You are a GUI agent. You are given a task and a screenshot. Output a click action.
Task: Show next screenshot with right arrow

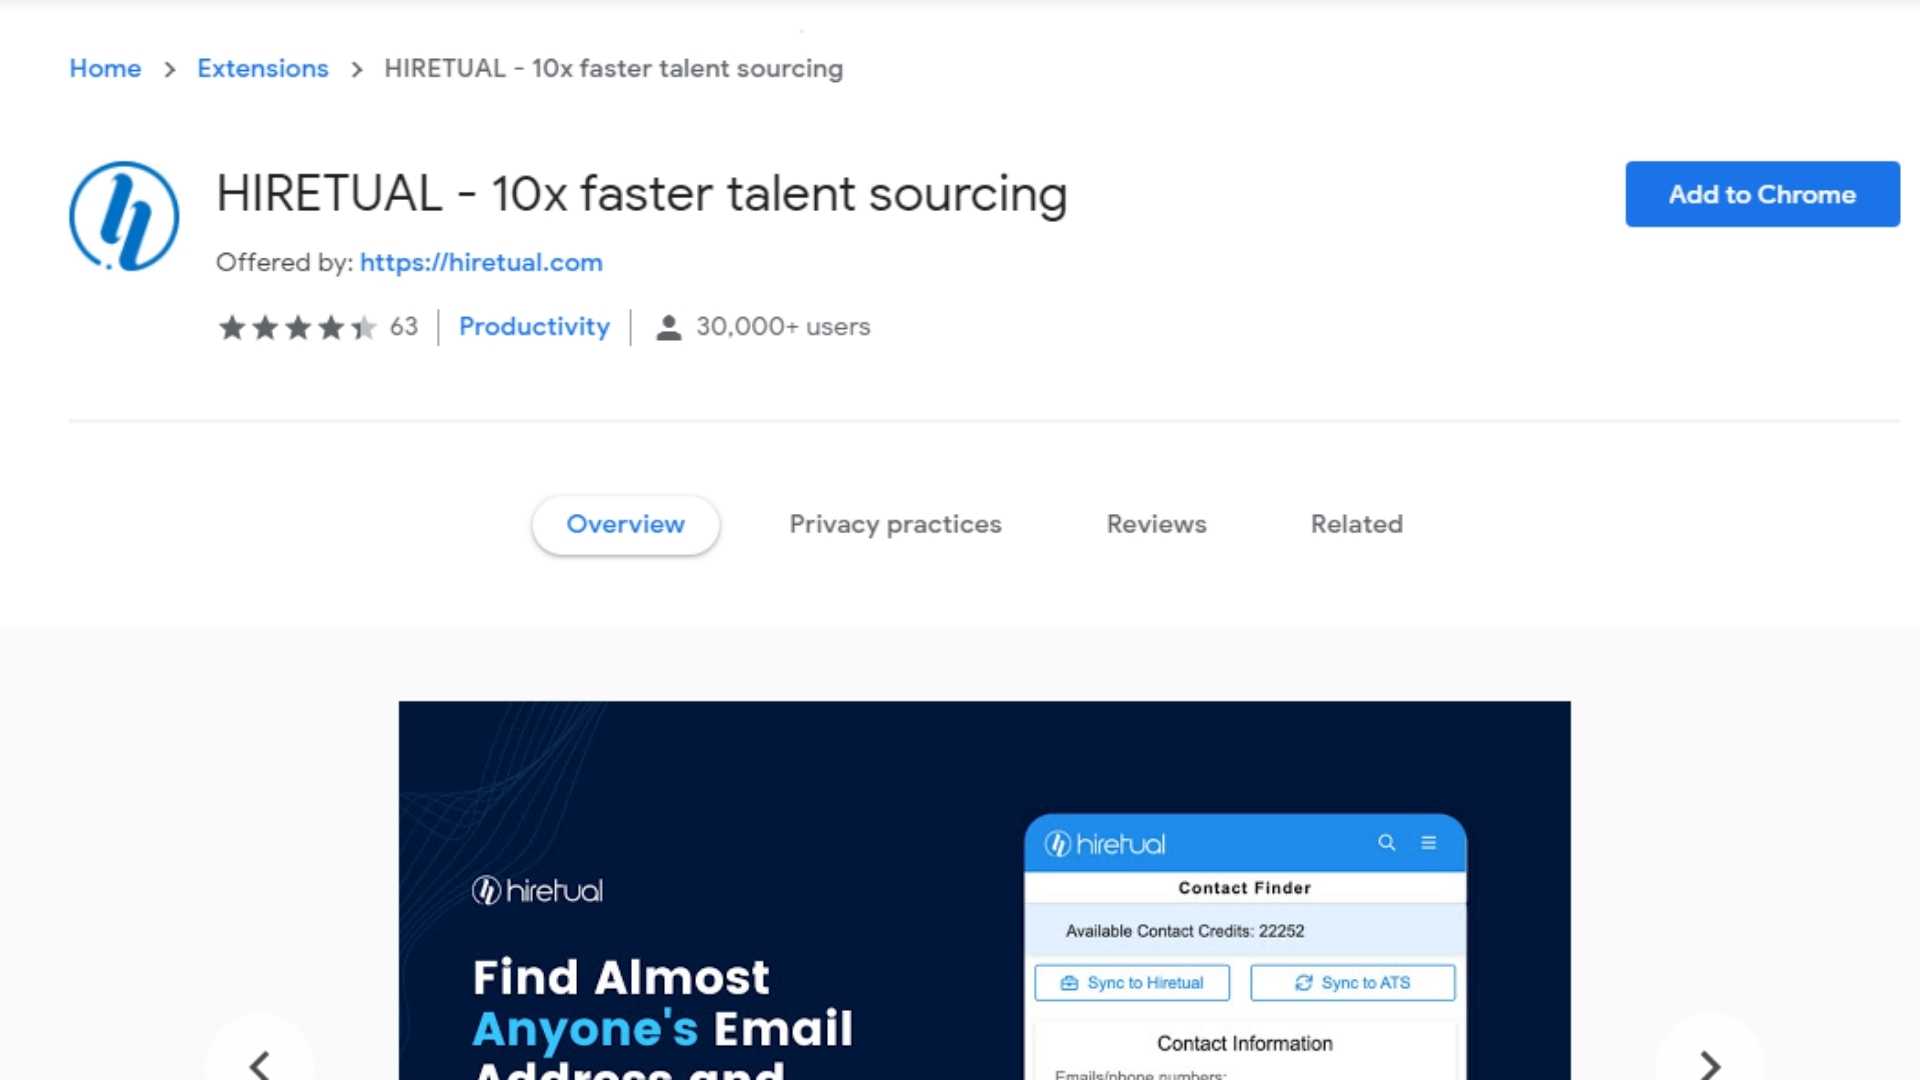1710,1062
